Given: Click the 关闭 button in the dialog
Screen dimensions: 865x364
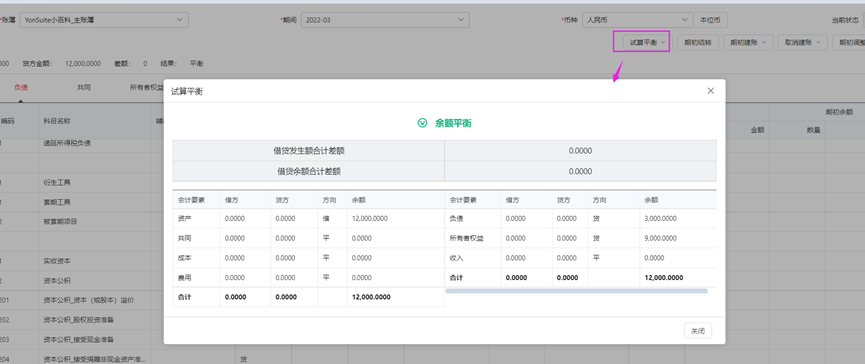Looking at the screenshot, I should pyautogui.click(x=697, y=331).
